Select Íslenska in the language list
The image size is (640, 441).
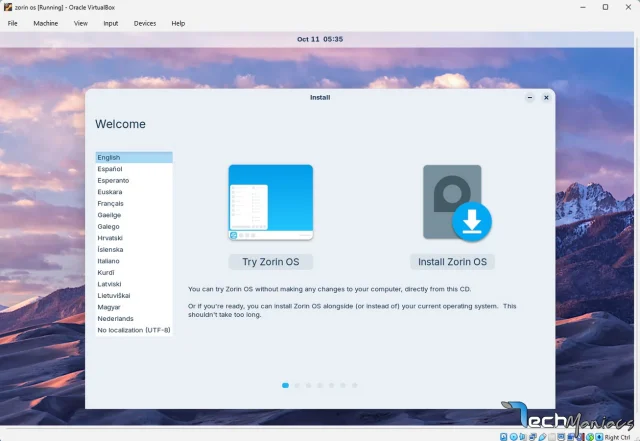(134, 249)
